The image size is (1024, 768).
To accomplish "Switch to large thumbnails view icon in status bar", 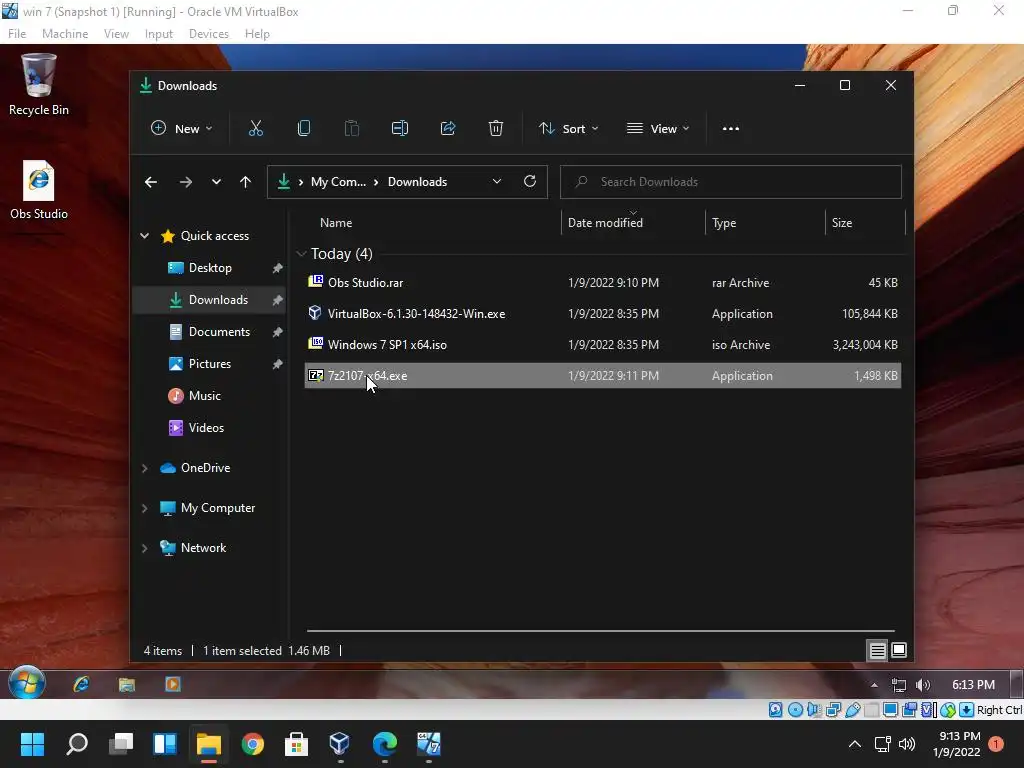I will (899, 650).
